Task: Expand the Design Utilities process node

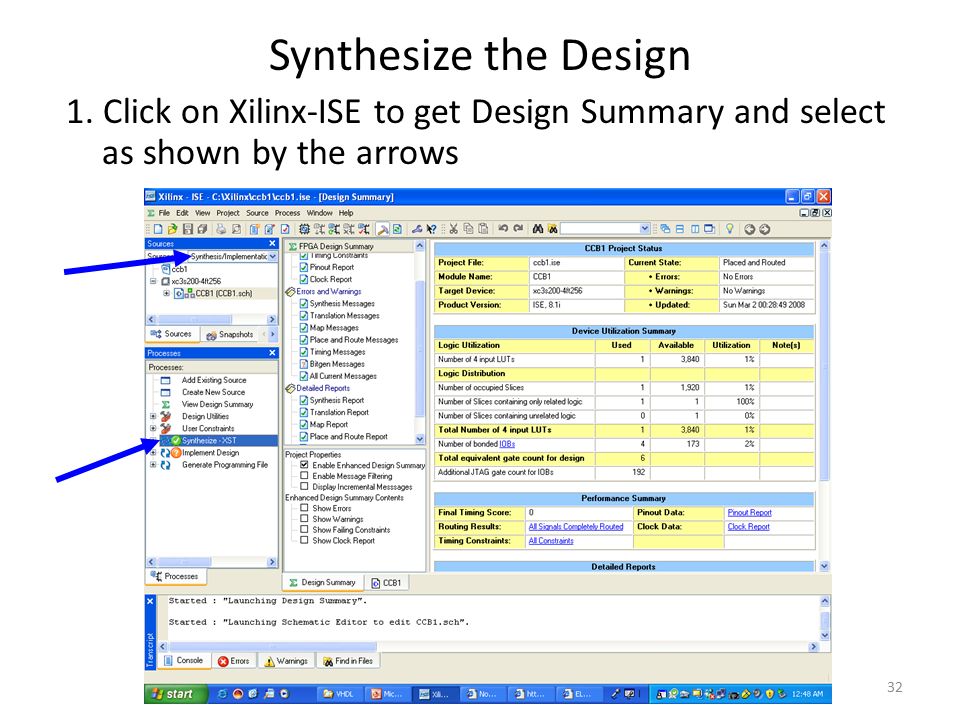Action: (153, 416)
